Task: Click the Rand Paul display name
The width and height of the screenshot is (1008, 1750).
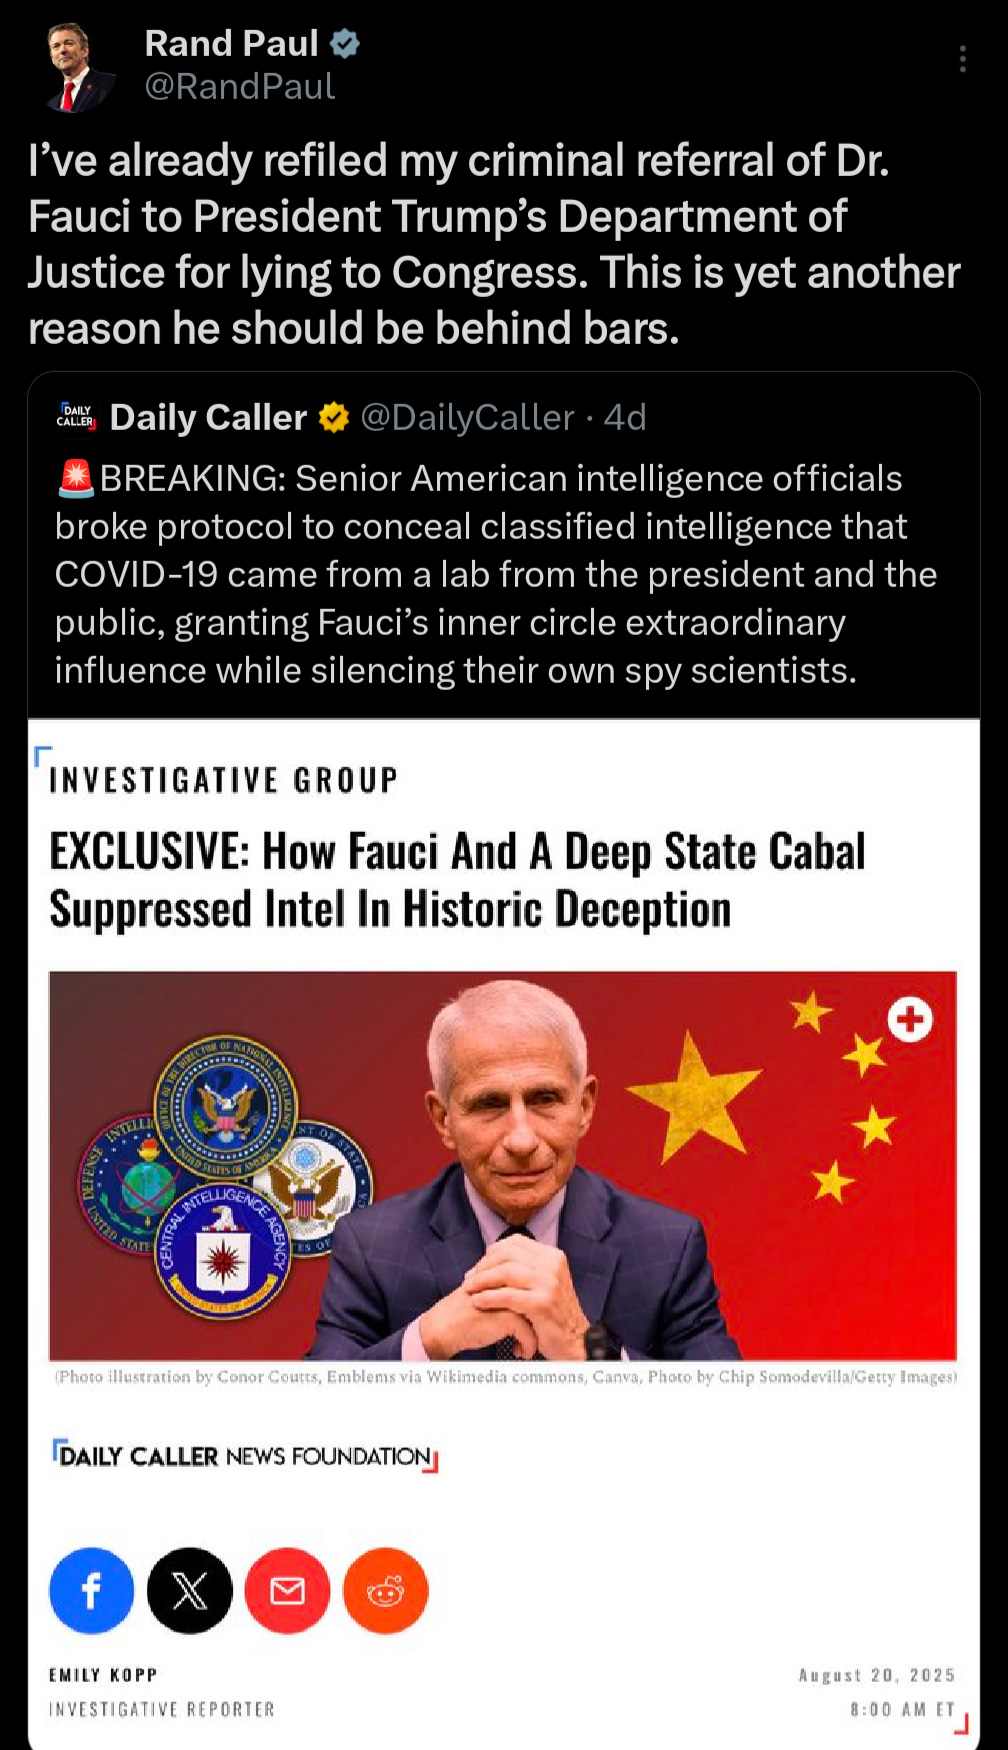Action: coord(232,43)
